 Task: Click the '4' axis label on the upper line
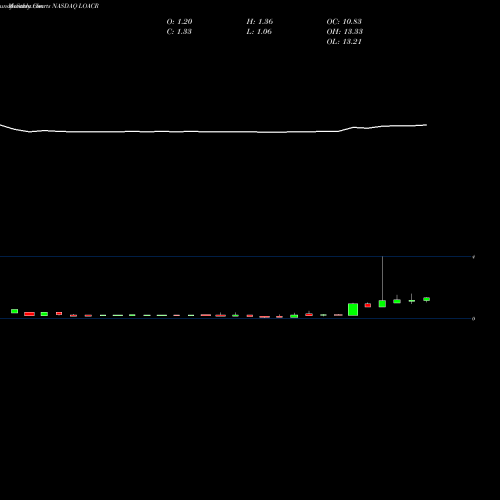[473, 257]
